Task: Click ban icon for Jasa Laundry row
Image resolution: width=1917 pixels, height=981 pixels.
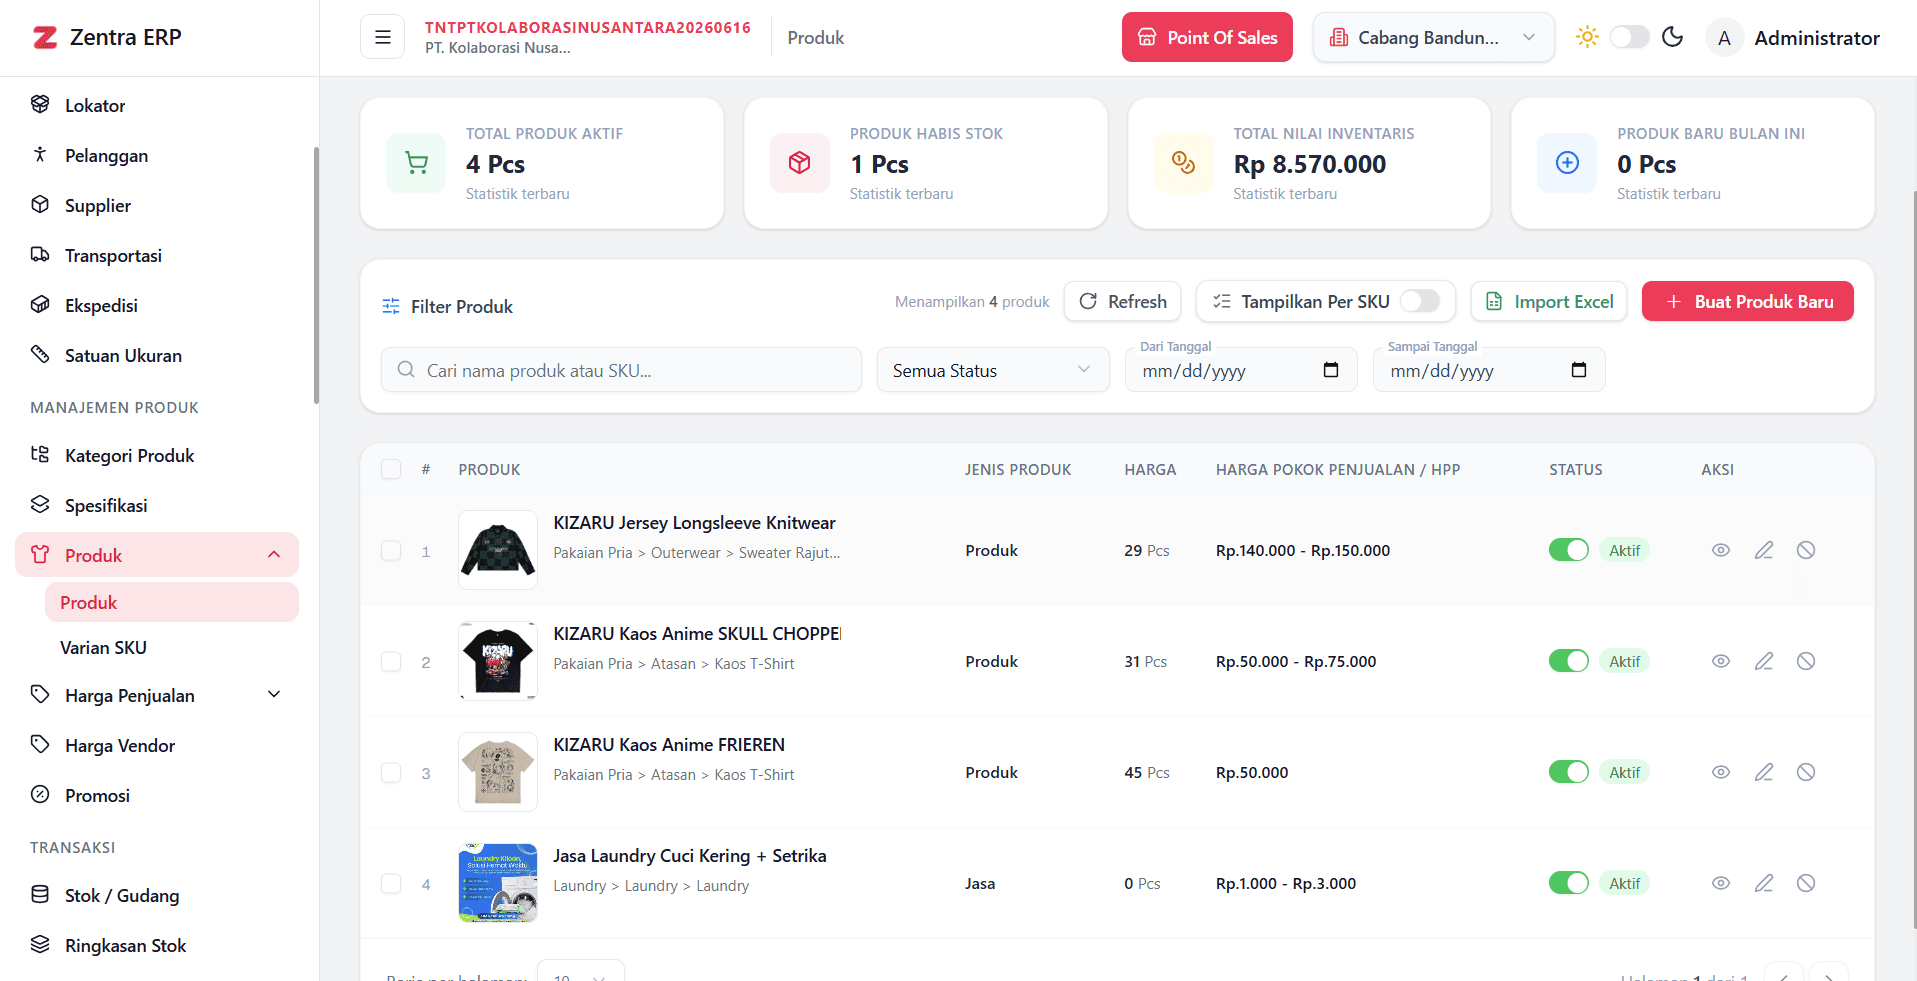Action: (x=1806, y=883)
